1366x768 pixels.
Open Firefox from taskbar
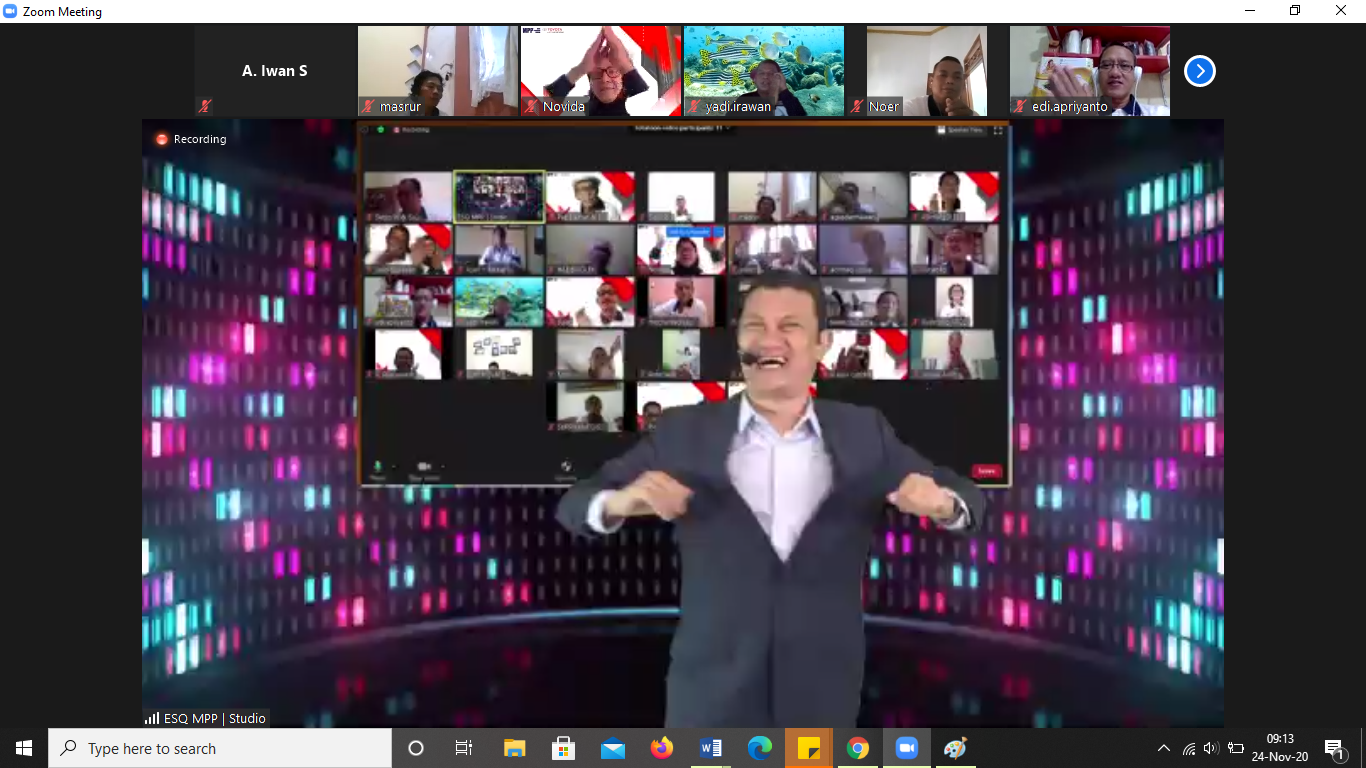coord(661,748)
